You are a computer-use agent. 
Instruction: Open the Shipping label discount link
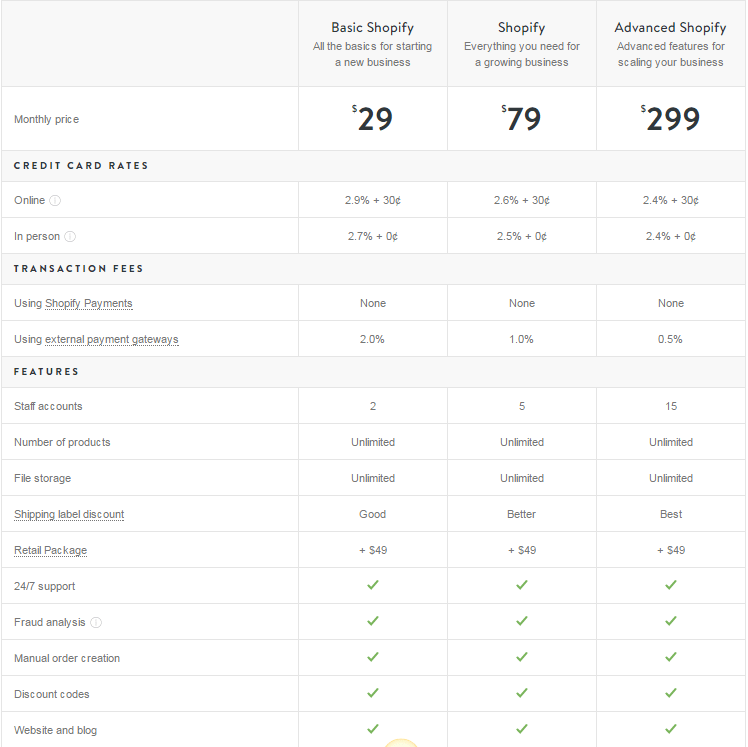pos(69,514)
